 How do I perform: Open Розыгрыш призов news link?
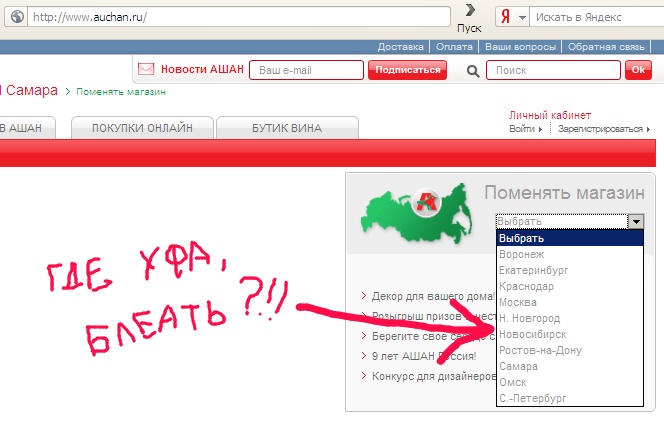[x=433, y=316]
